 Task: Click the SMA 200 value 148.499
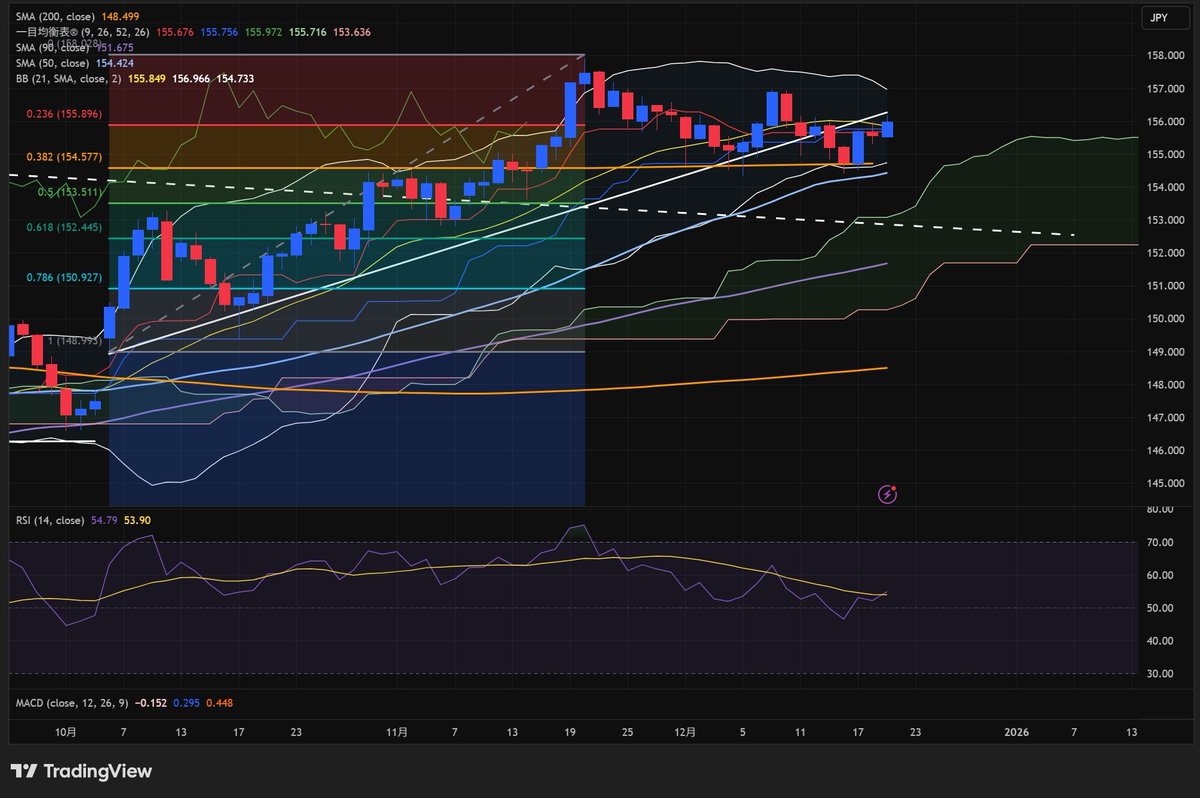(120, 18)
